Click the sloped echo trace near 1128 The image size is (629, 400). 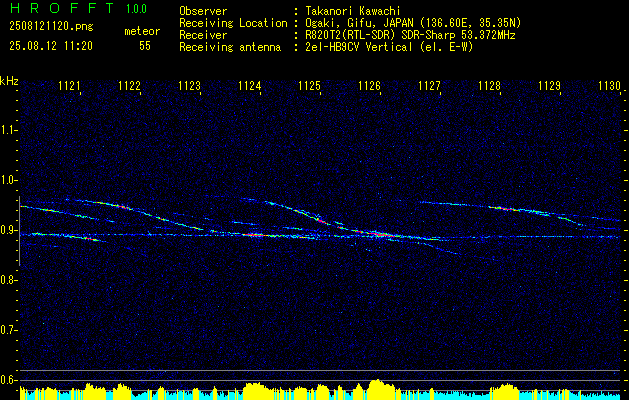pyautogui.click(x=505, y=209)
